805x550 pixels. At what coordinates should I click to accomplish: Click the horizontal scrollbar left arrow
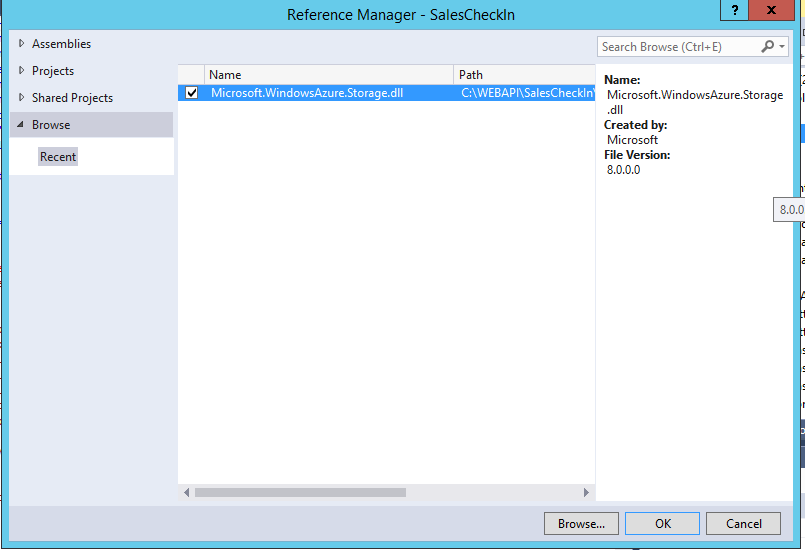(x=186, y=492)
